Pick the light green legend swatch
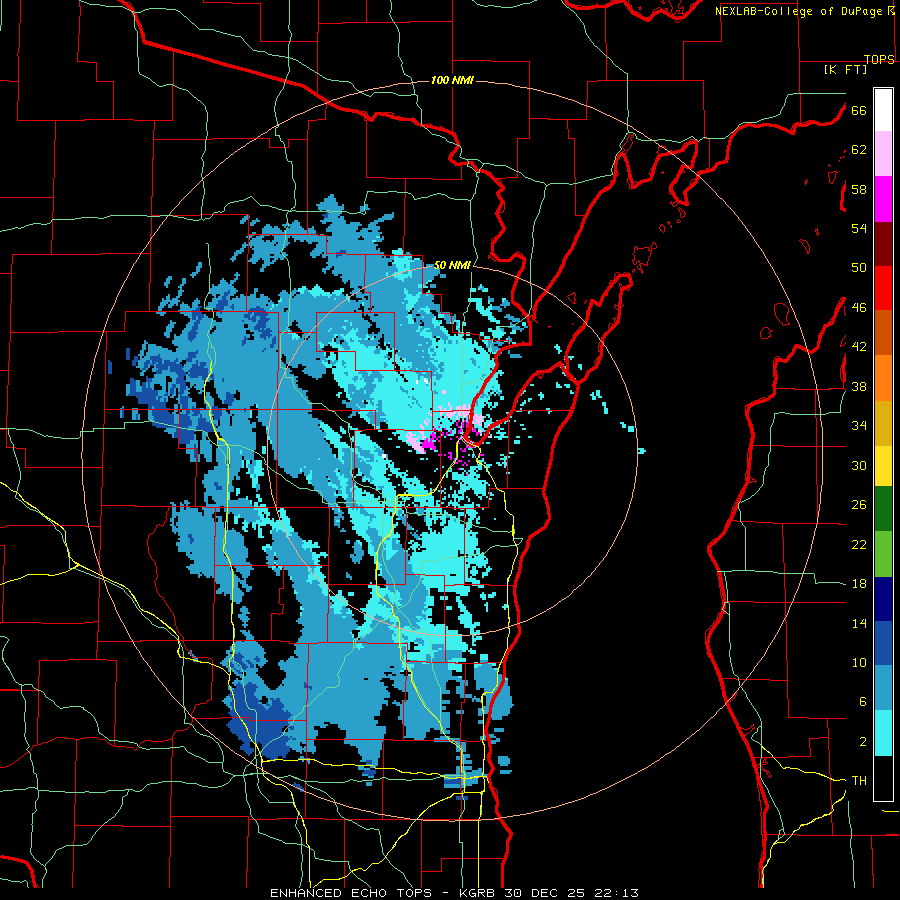 click(x=883, y=554)
